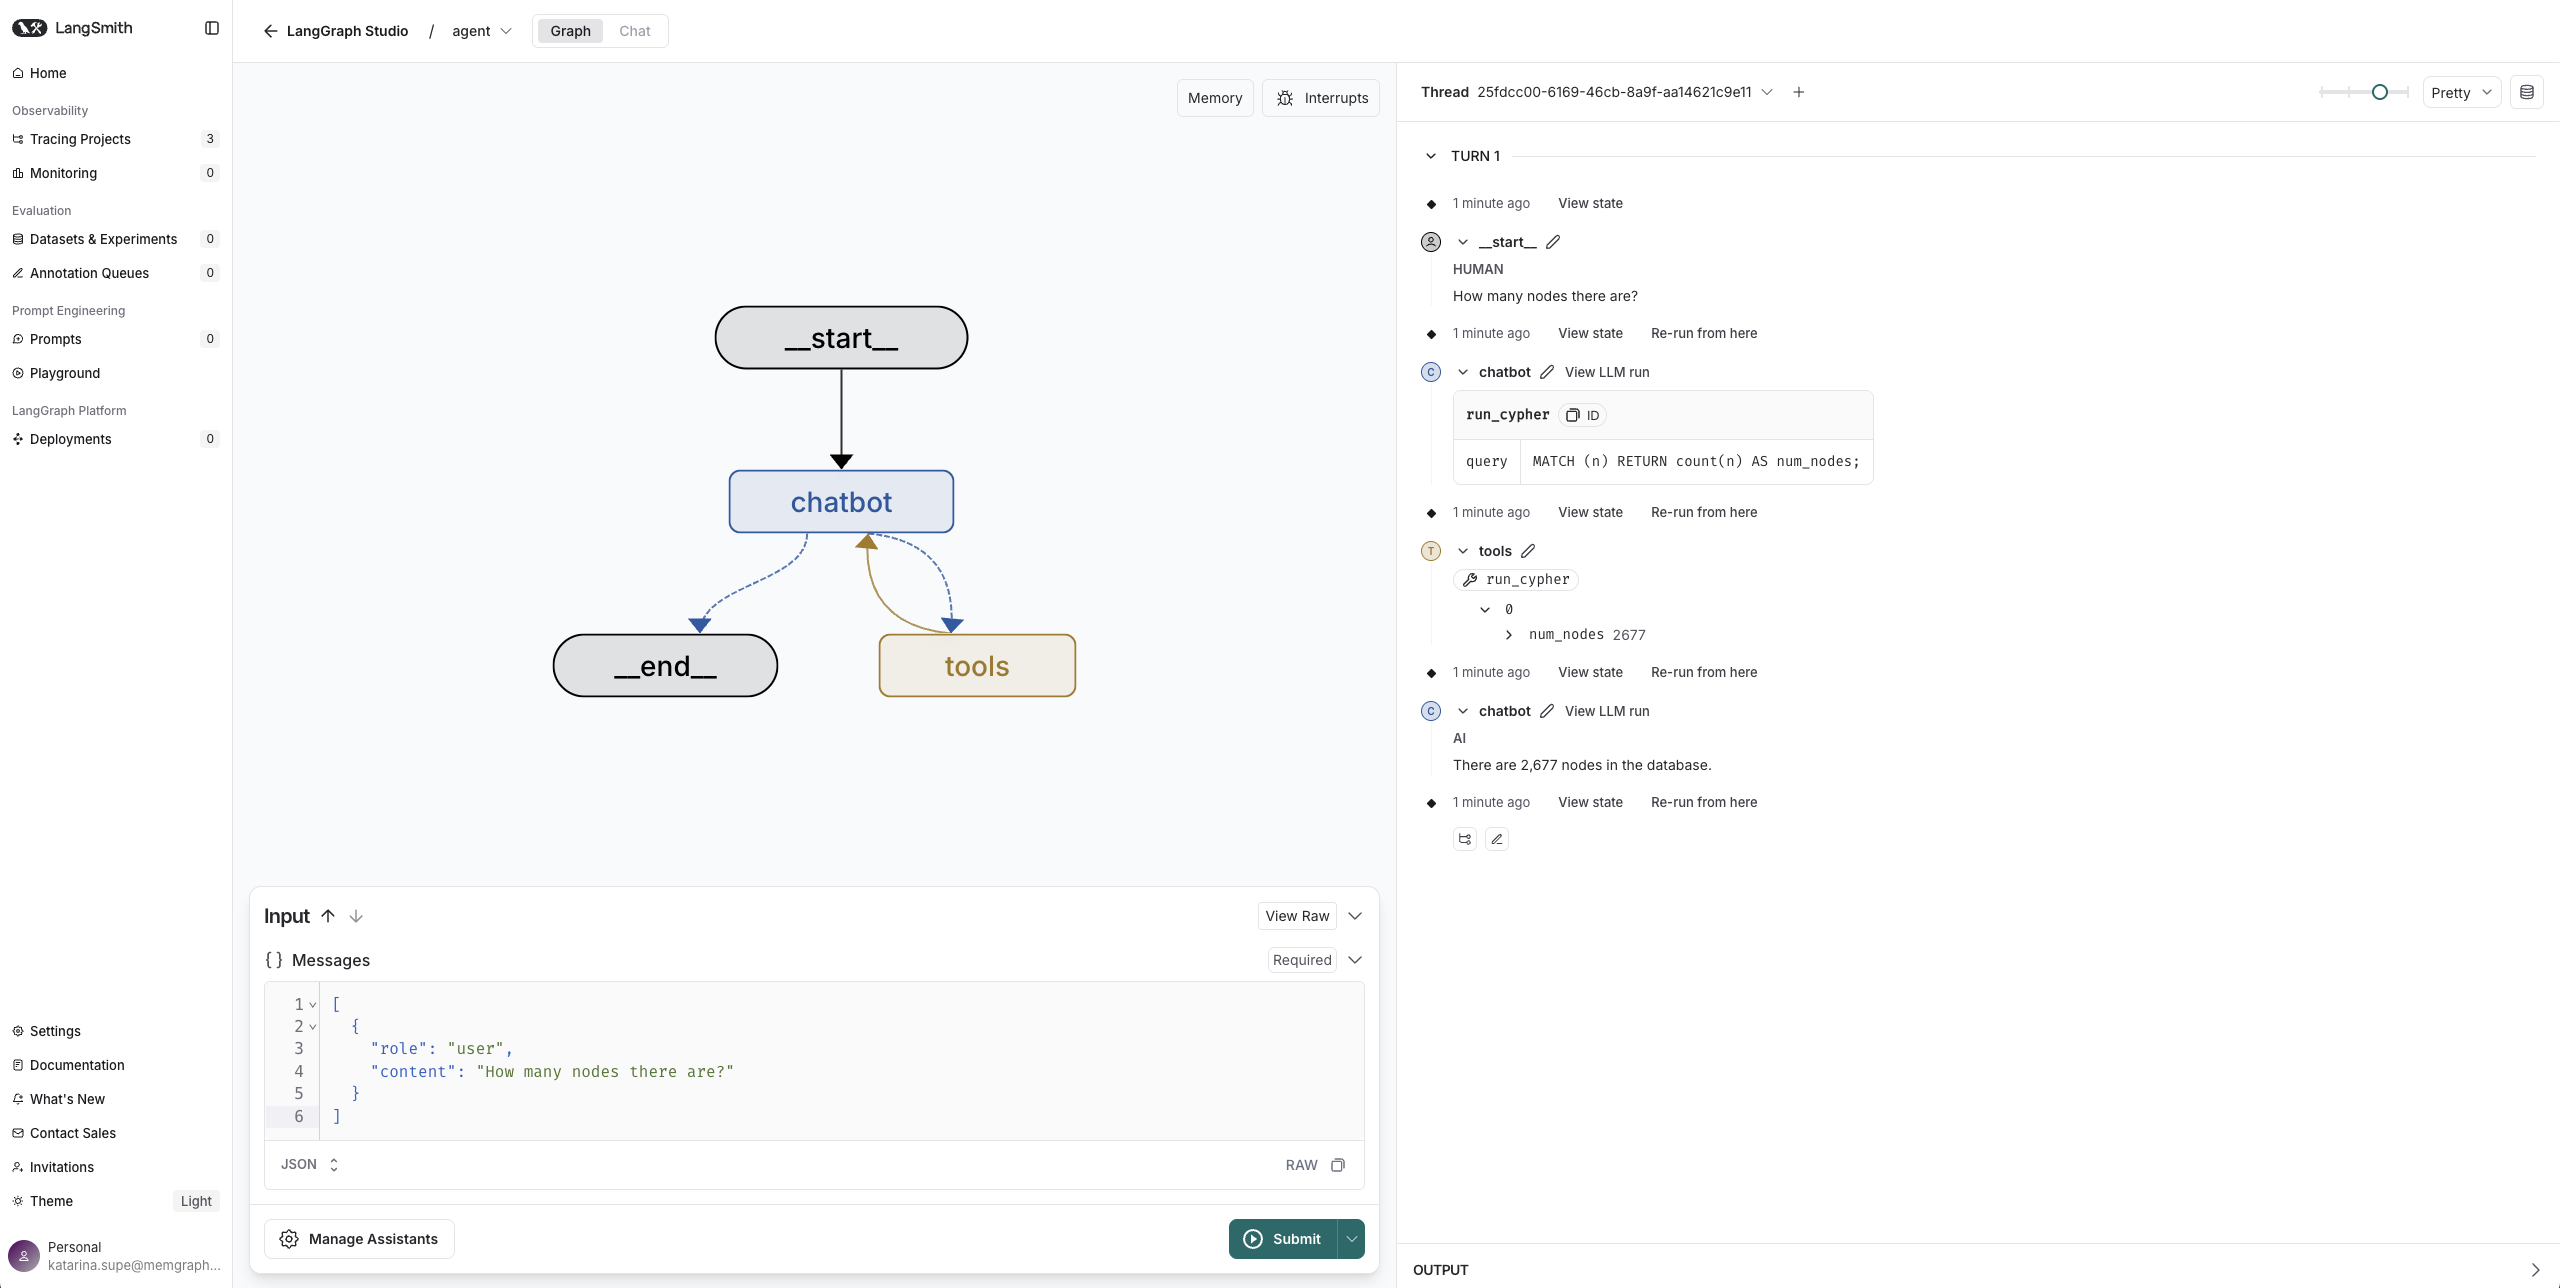Open Submit options dropdown arrow
Viewport: 2560px width, 1288px height.
(x=1352, y=1239)
